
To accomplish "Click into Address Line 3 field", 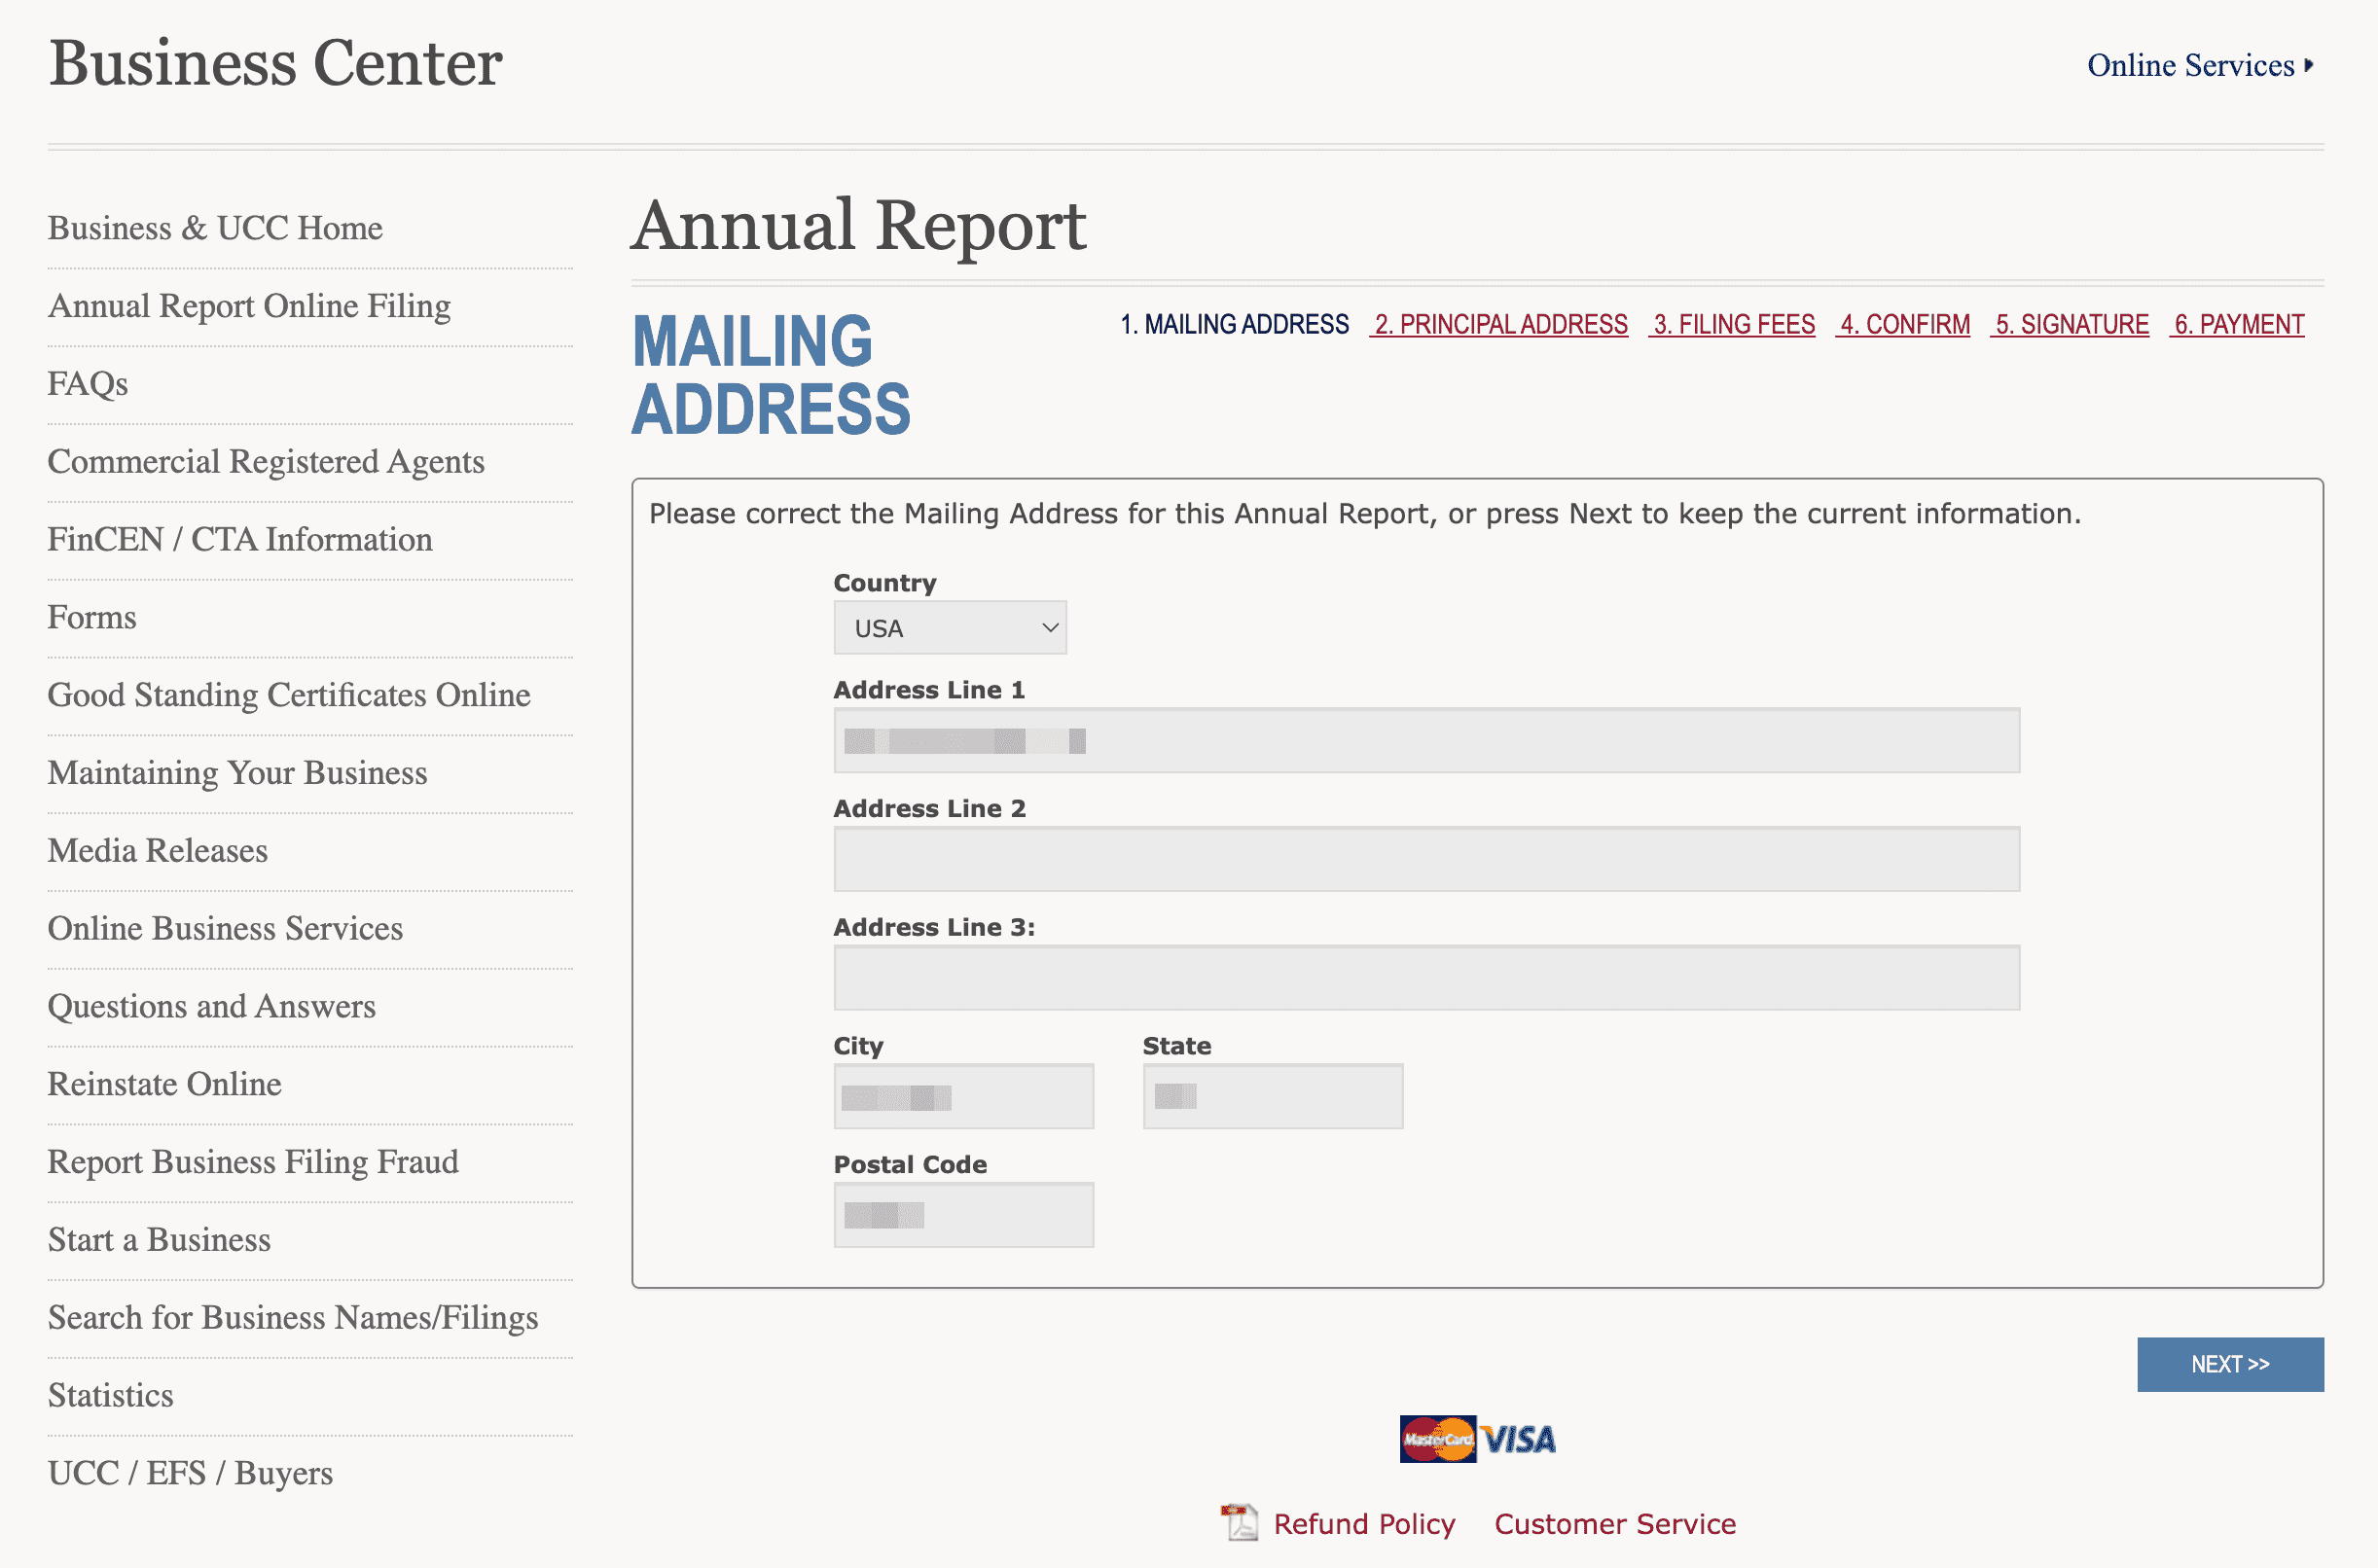I will click(x=1426, y=978).
